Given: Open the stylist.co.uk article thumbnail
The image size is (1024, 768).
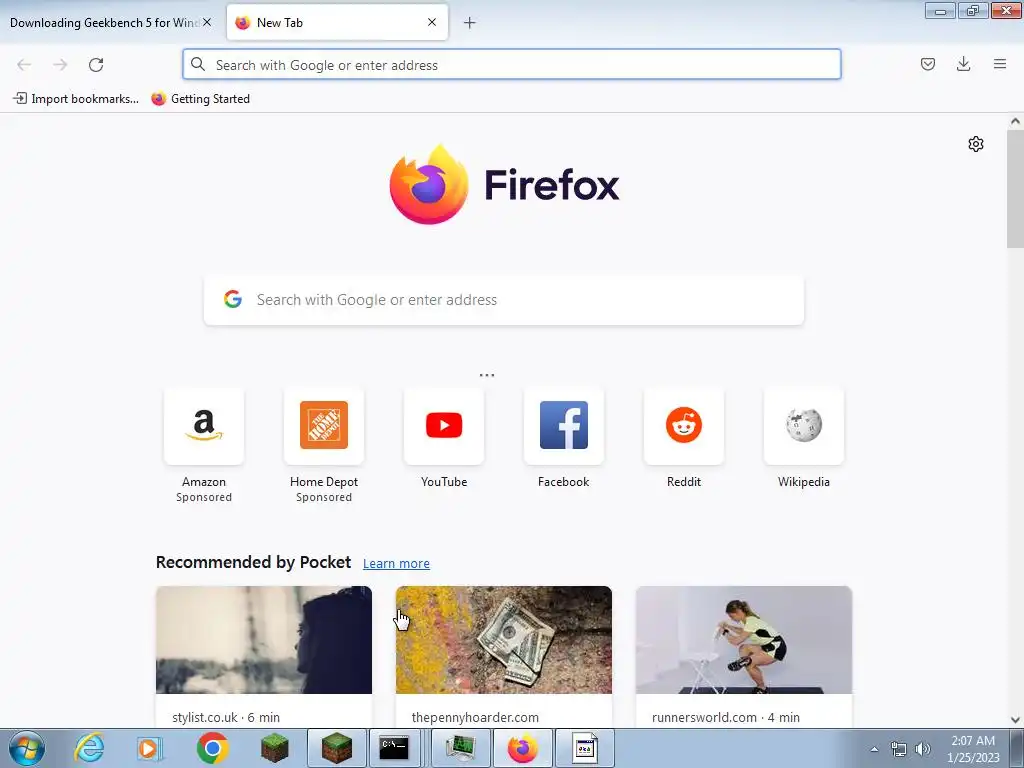Looking at the screenshot, I should (x=264, y=640).
